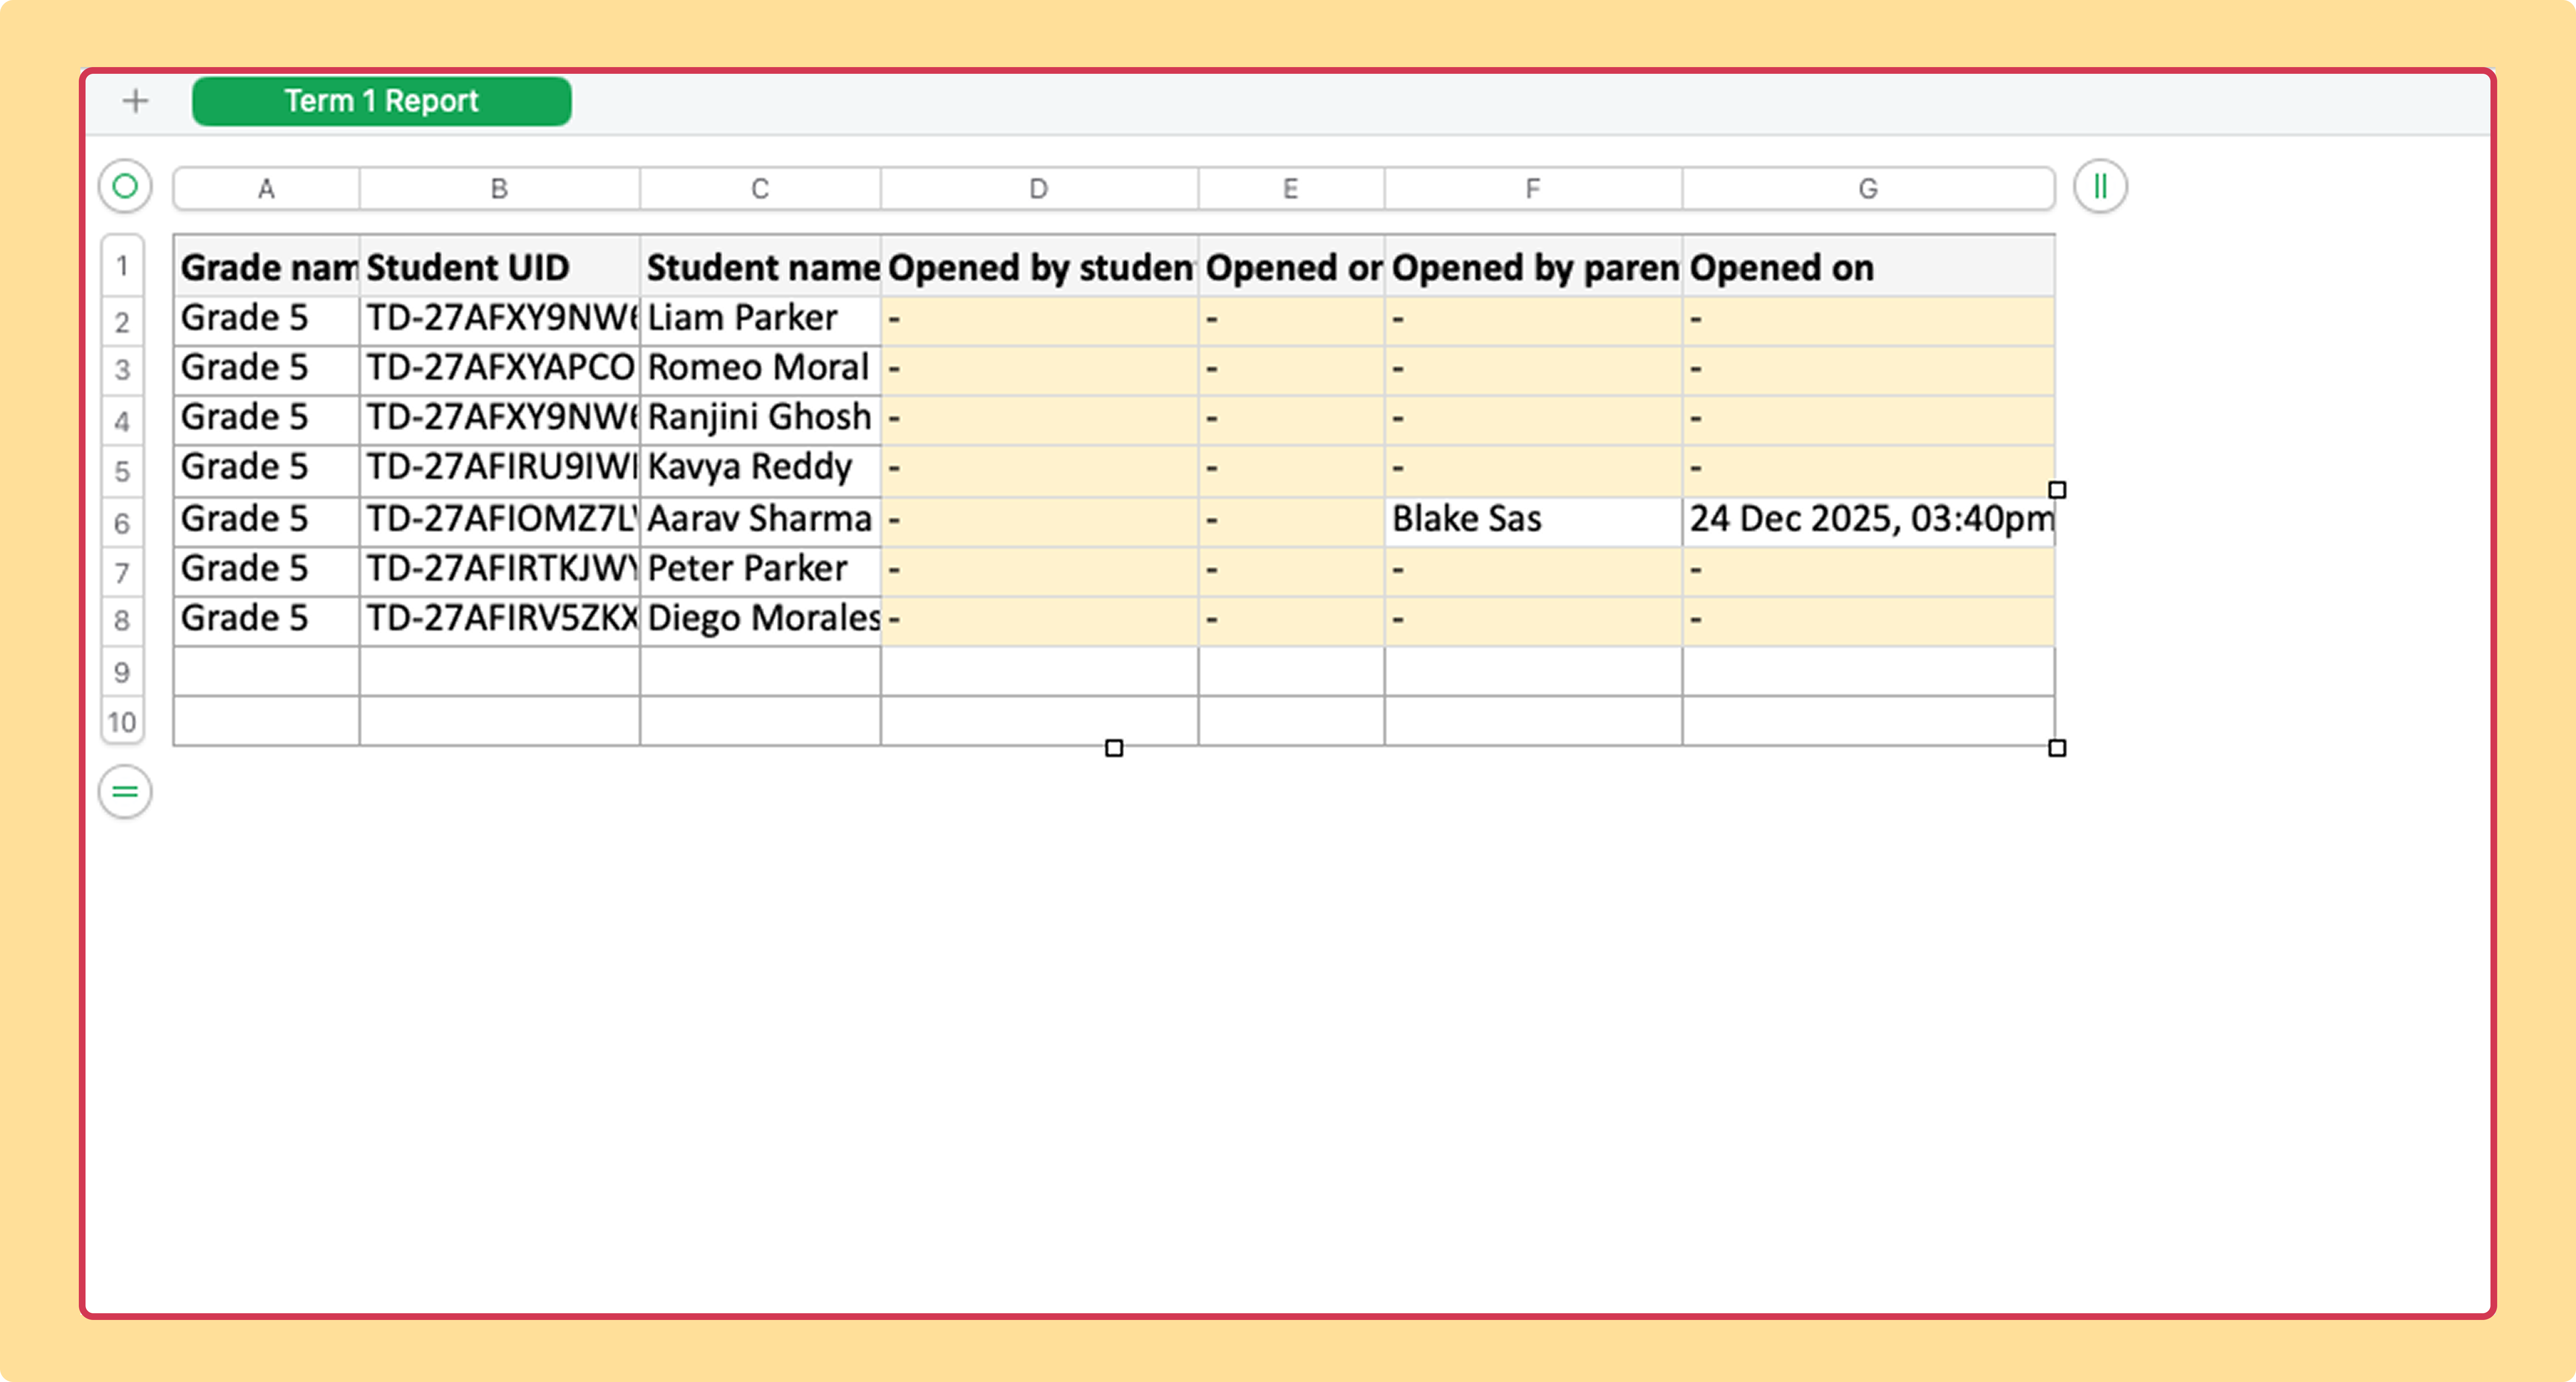Select row 8 header
Viewport: 2576px width, 1382px height.
[x=122, y=621]
